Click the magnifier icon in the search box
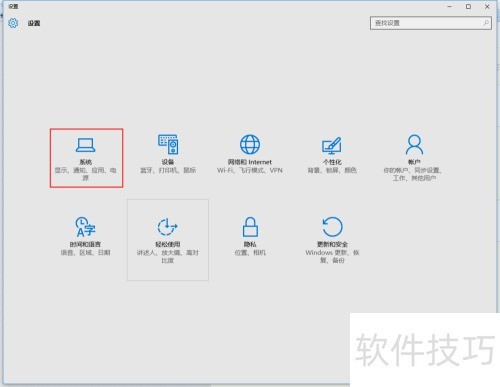500x387 pixels. pos(486,23)
